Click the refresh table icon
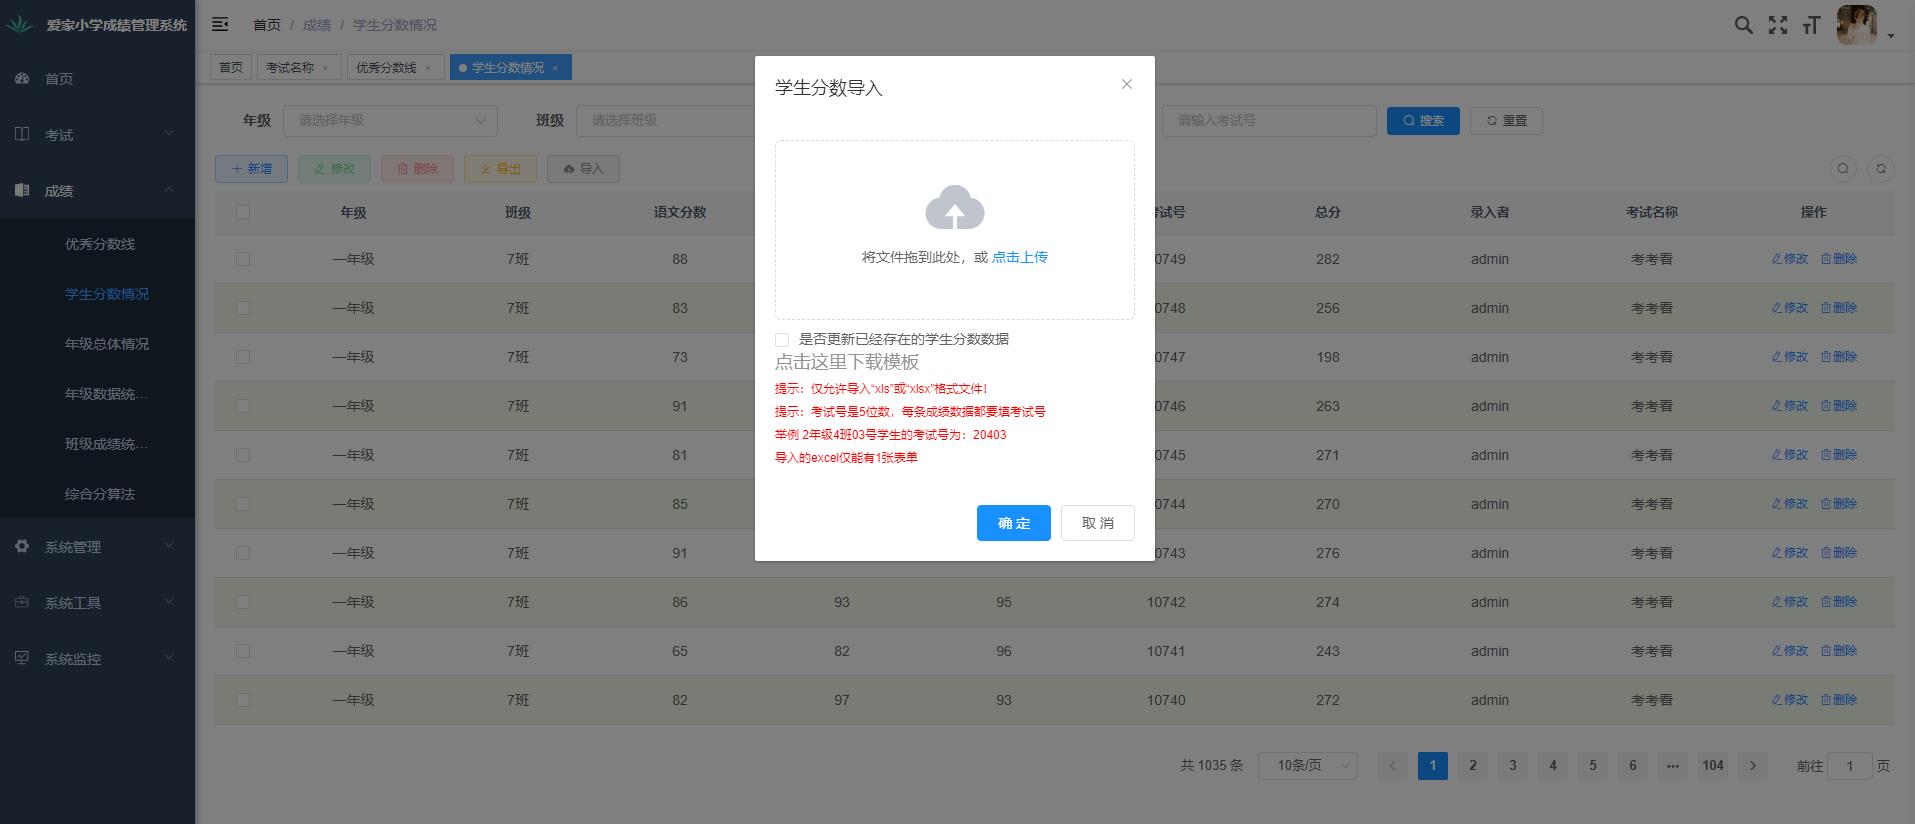 pos(1880,169)
